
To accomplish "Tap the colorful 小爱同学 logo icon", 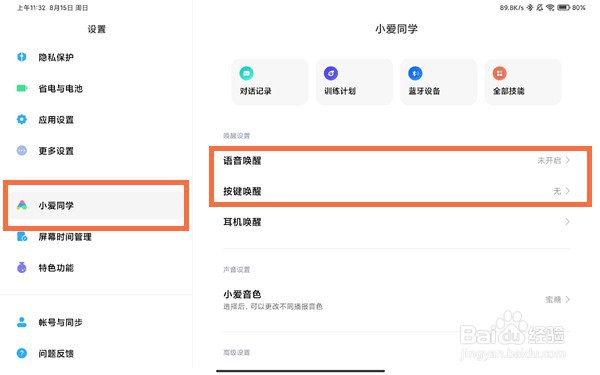I will pyautogui.click(x=22, y=205).
